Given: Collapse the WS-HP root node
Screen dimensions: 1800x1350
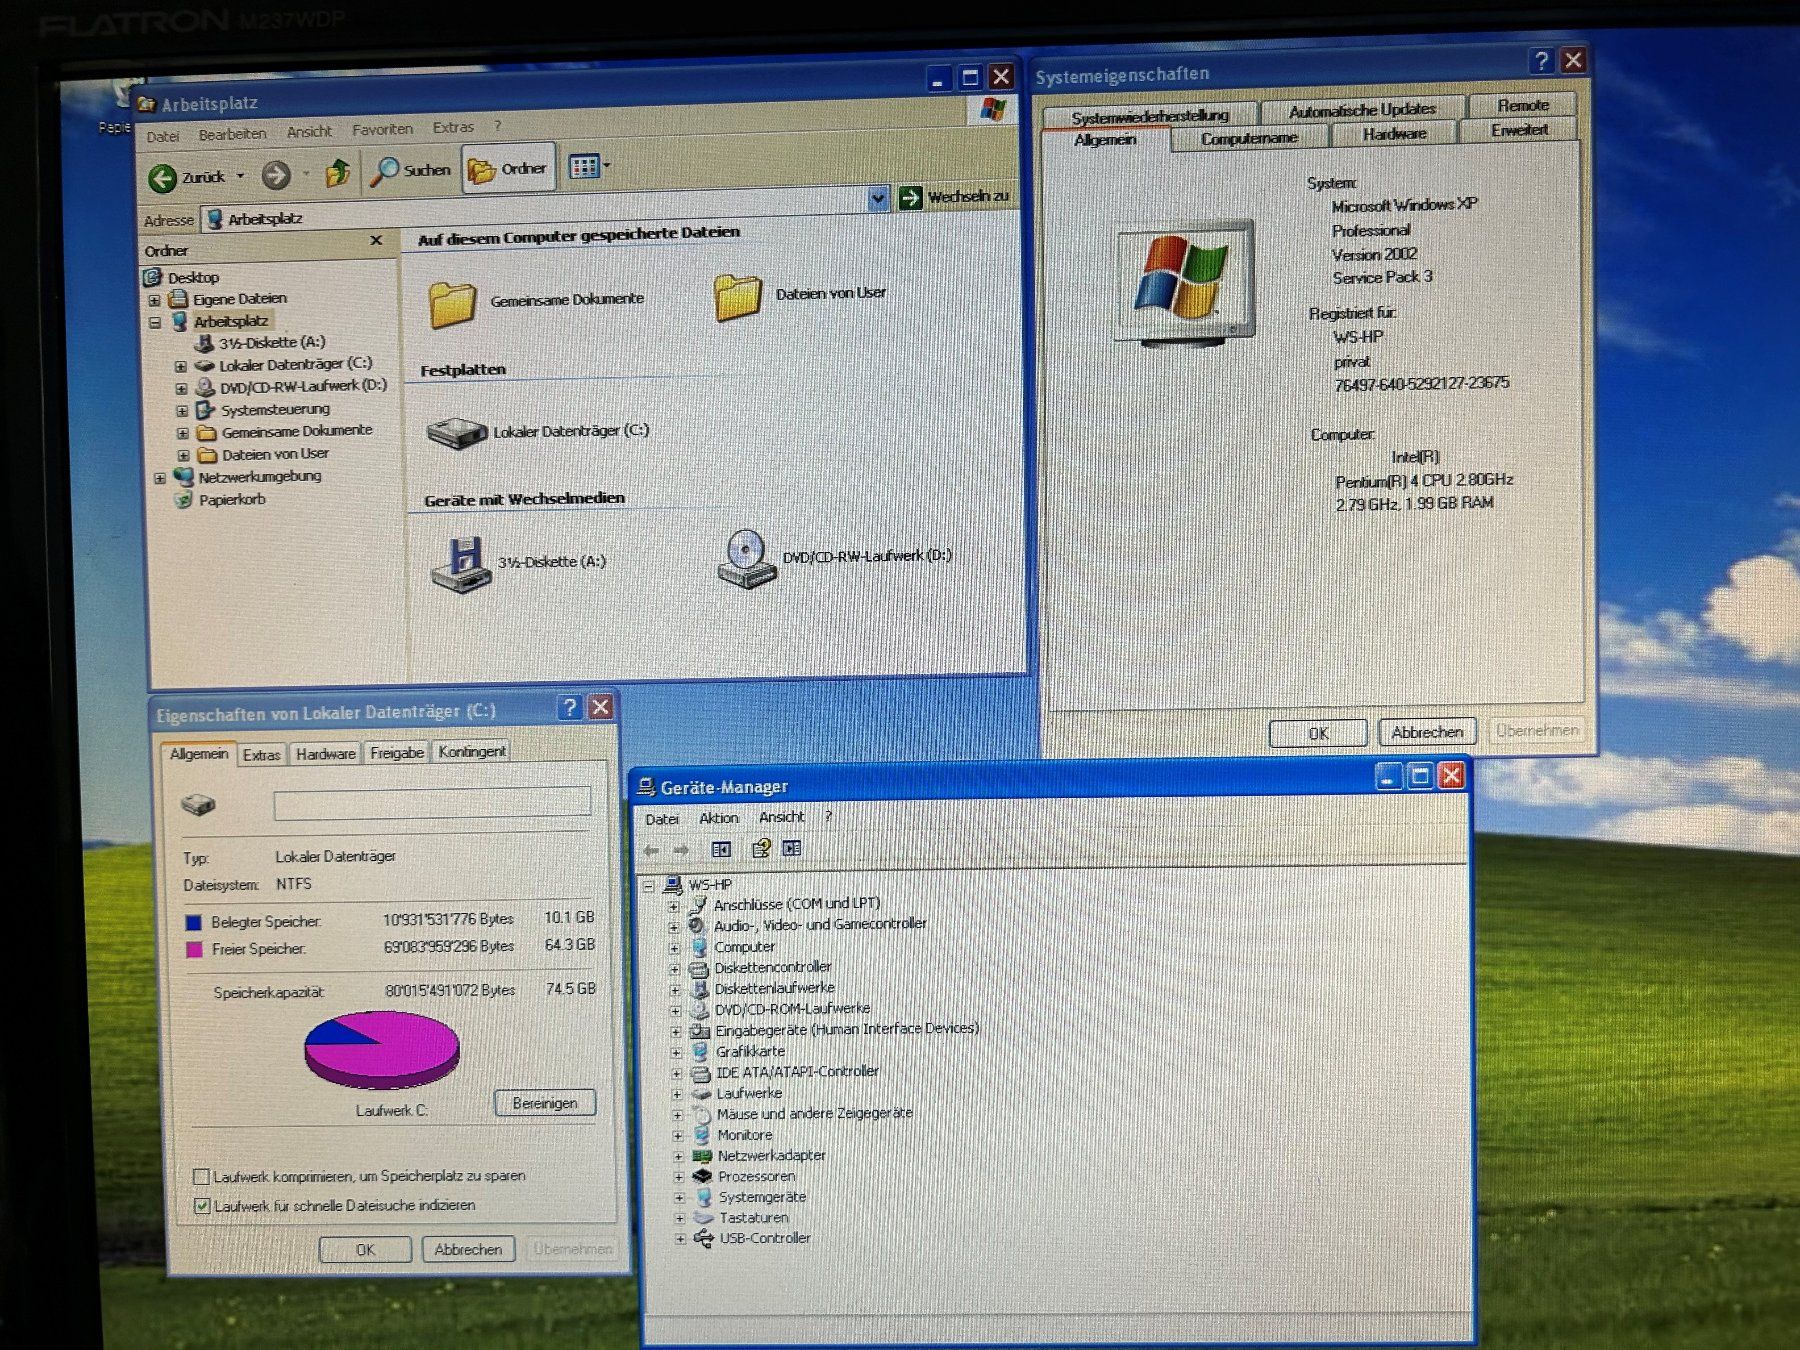Looking at the screenshot, I should [648, 886].
